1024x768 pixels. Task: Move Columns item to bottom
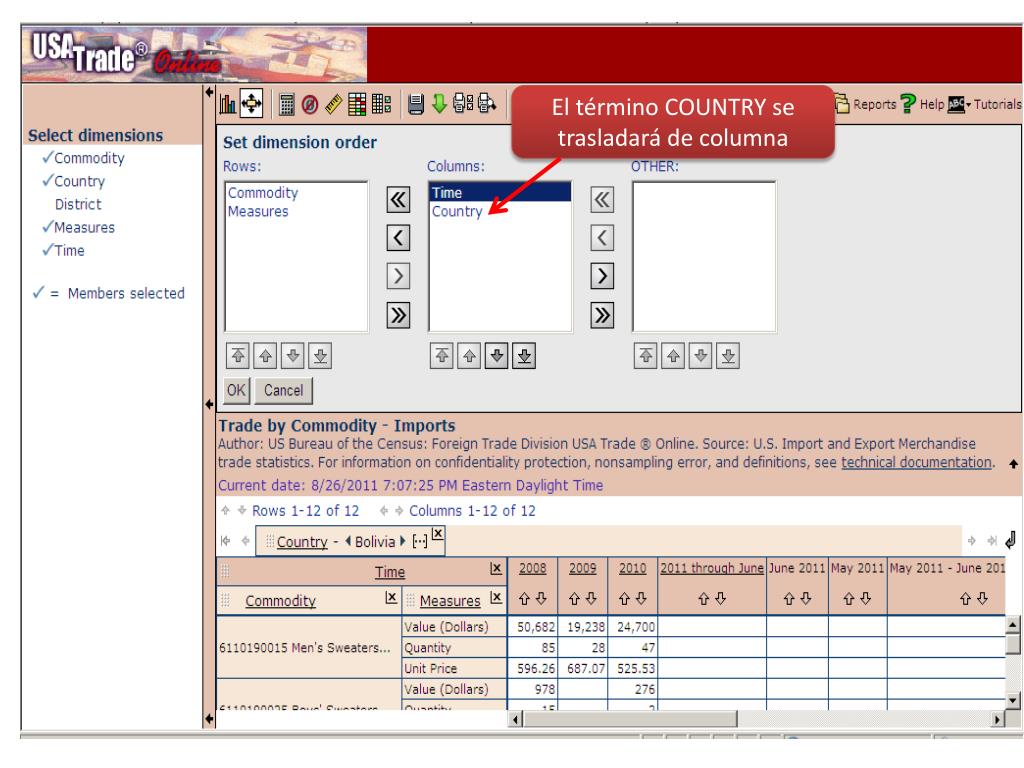524,356
